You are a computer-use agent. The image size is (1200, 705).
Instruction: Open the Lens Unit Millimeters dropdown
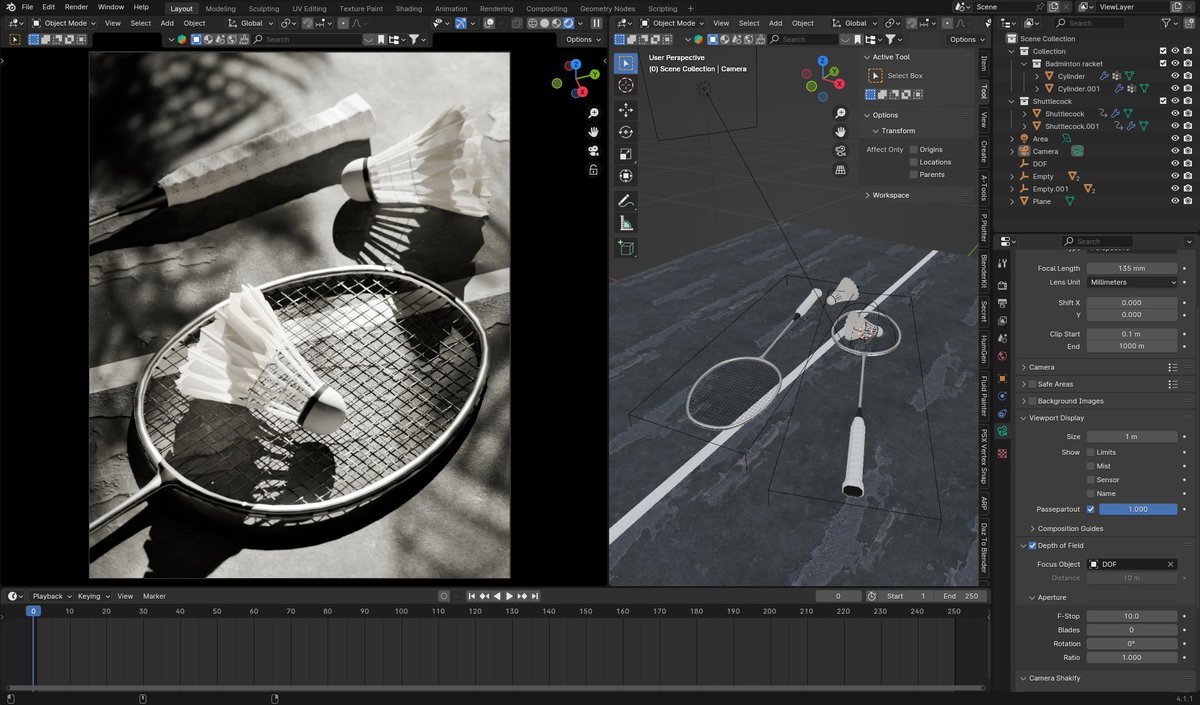[x=1132, y=282]
